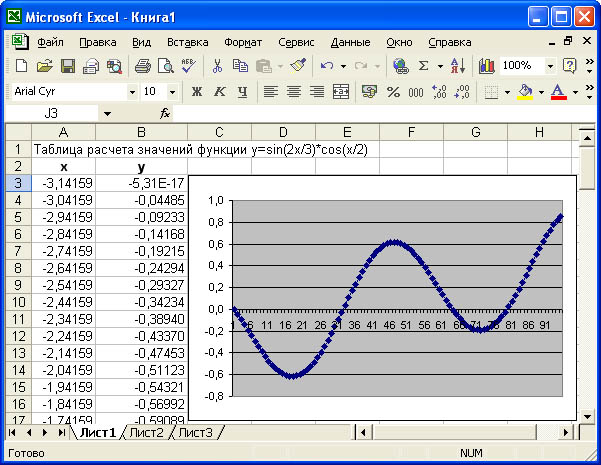
Task: Increase decimal places icon
Action: [439, 92]
